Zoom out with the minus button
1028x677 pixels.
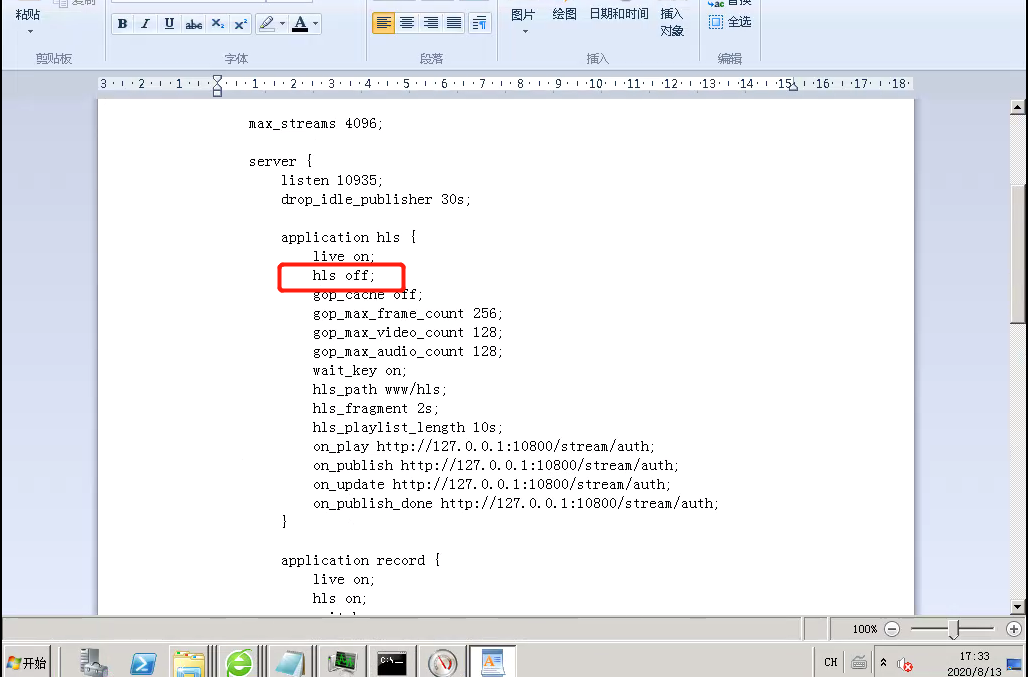pos(892,629)
